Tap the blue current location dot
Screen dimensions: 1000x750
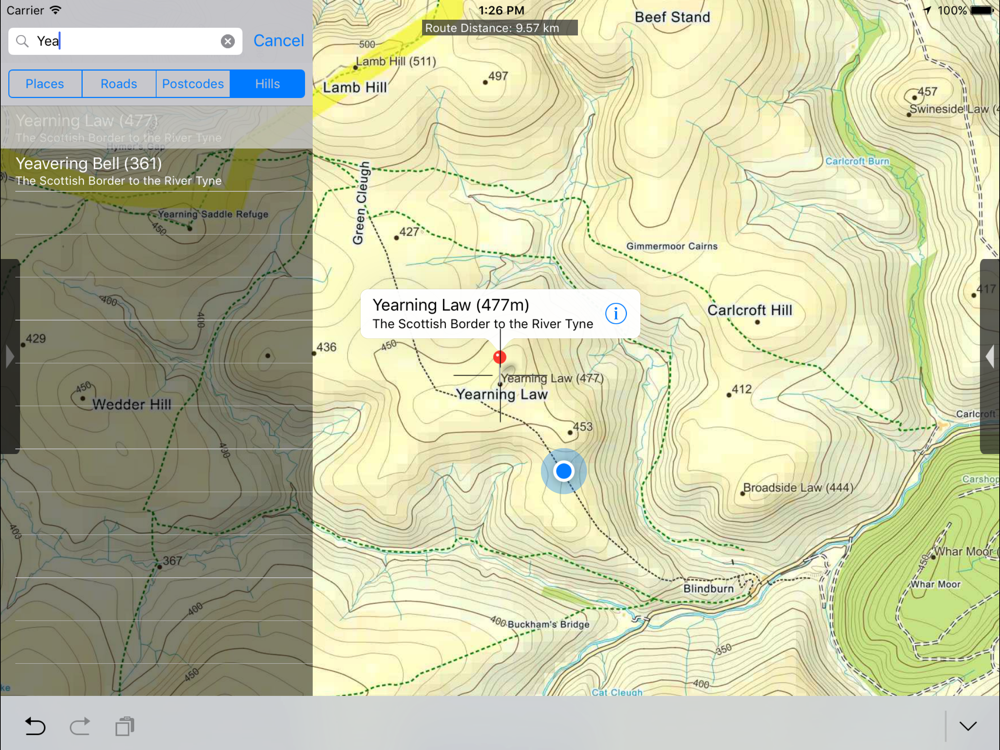563,471
